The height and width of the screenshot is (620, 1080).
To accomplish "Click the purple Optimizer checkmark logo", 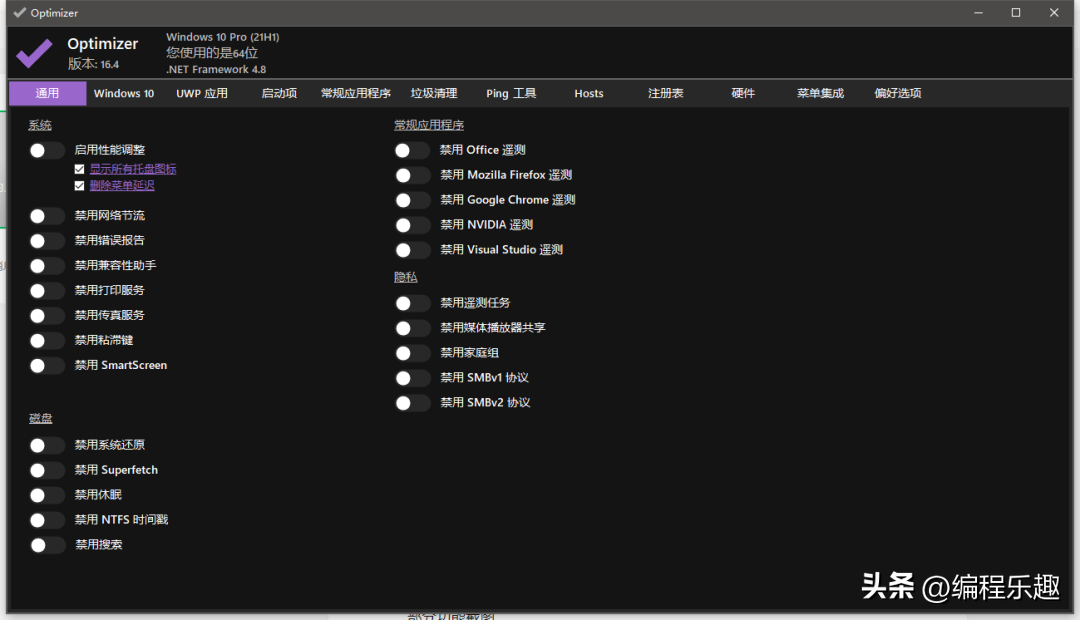I will coord(35,53).
